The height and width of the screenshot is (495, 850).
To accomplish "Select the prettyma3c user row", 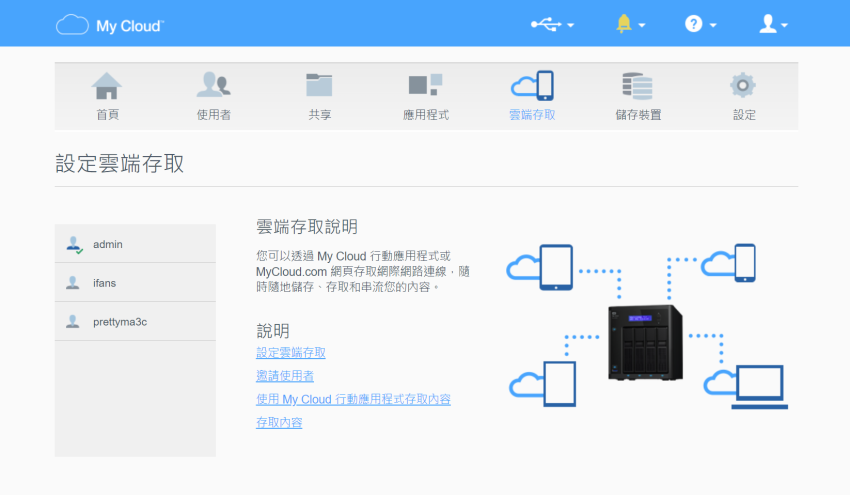I will coord(135,322).
